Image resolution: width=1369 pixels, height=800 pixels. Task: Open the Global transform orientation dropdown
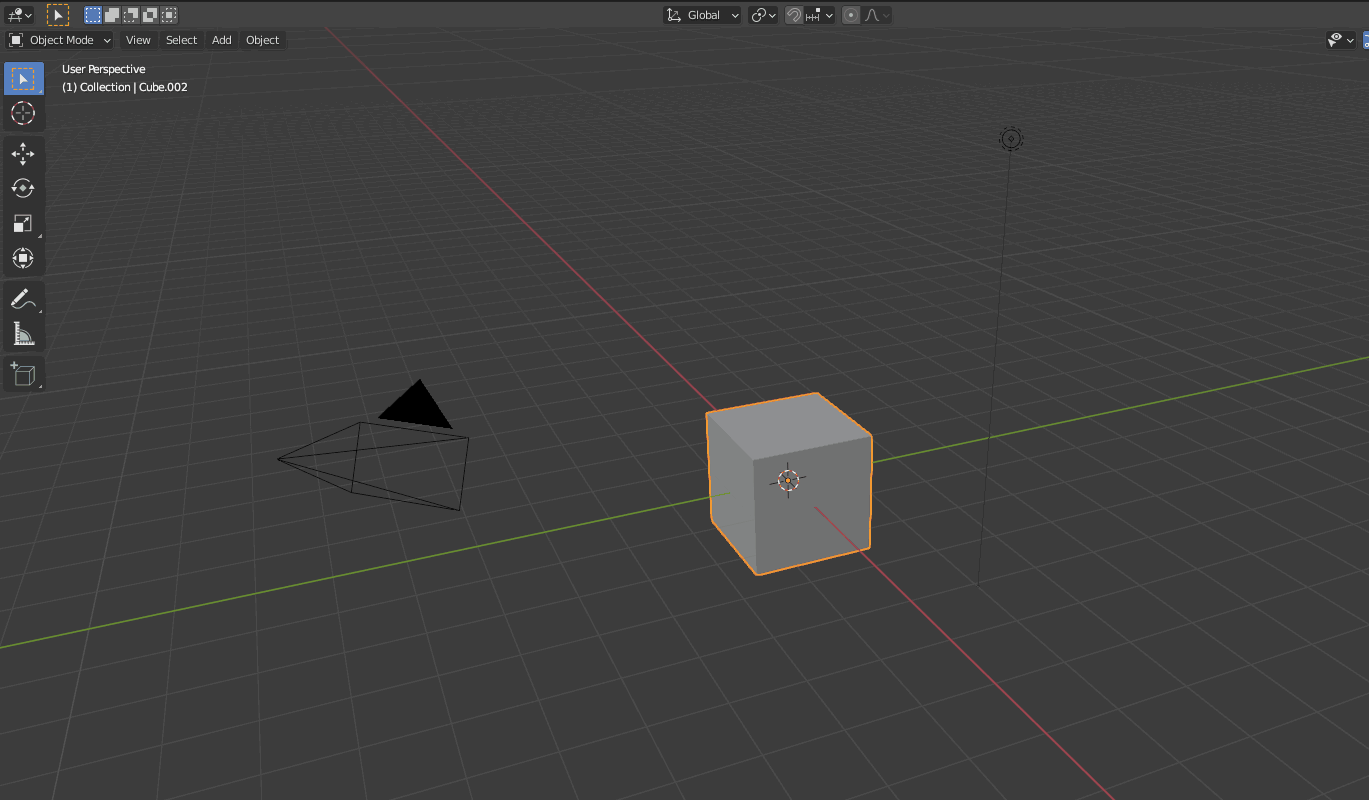[x=701, y=15]
